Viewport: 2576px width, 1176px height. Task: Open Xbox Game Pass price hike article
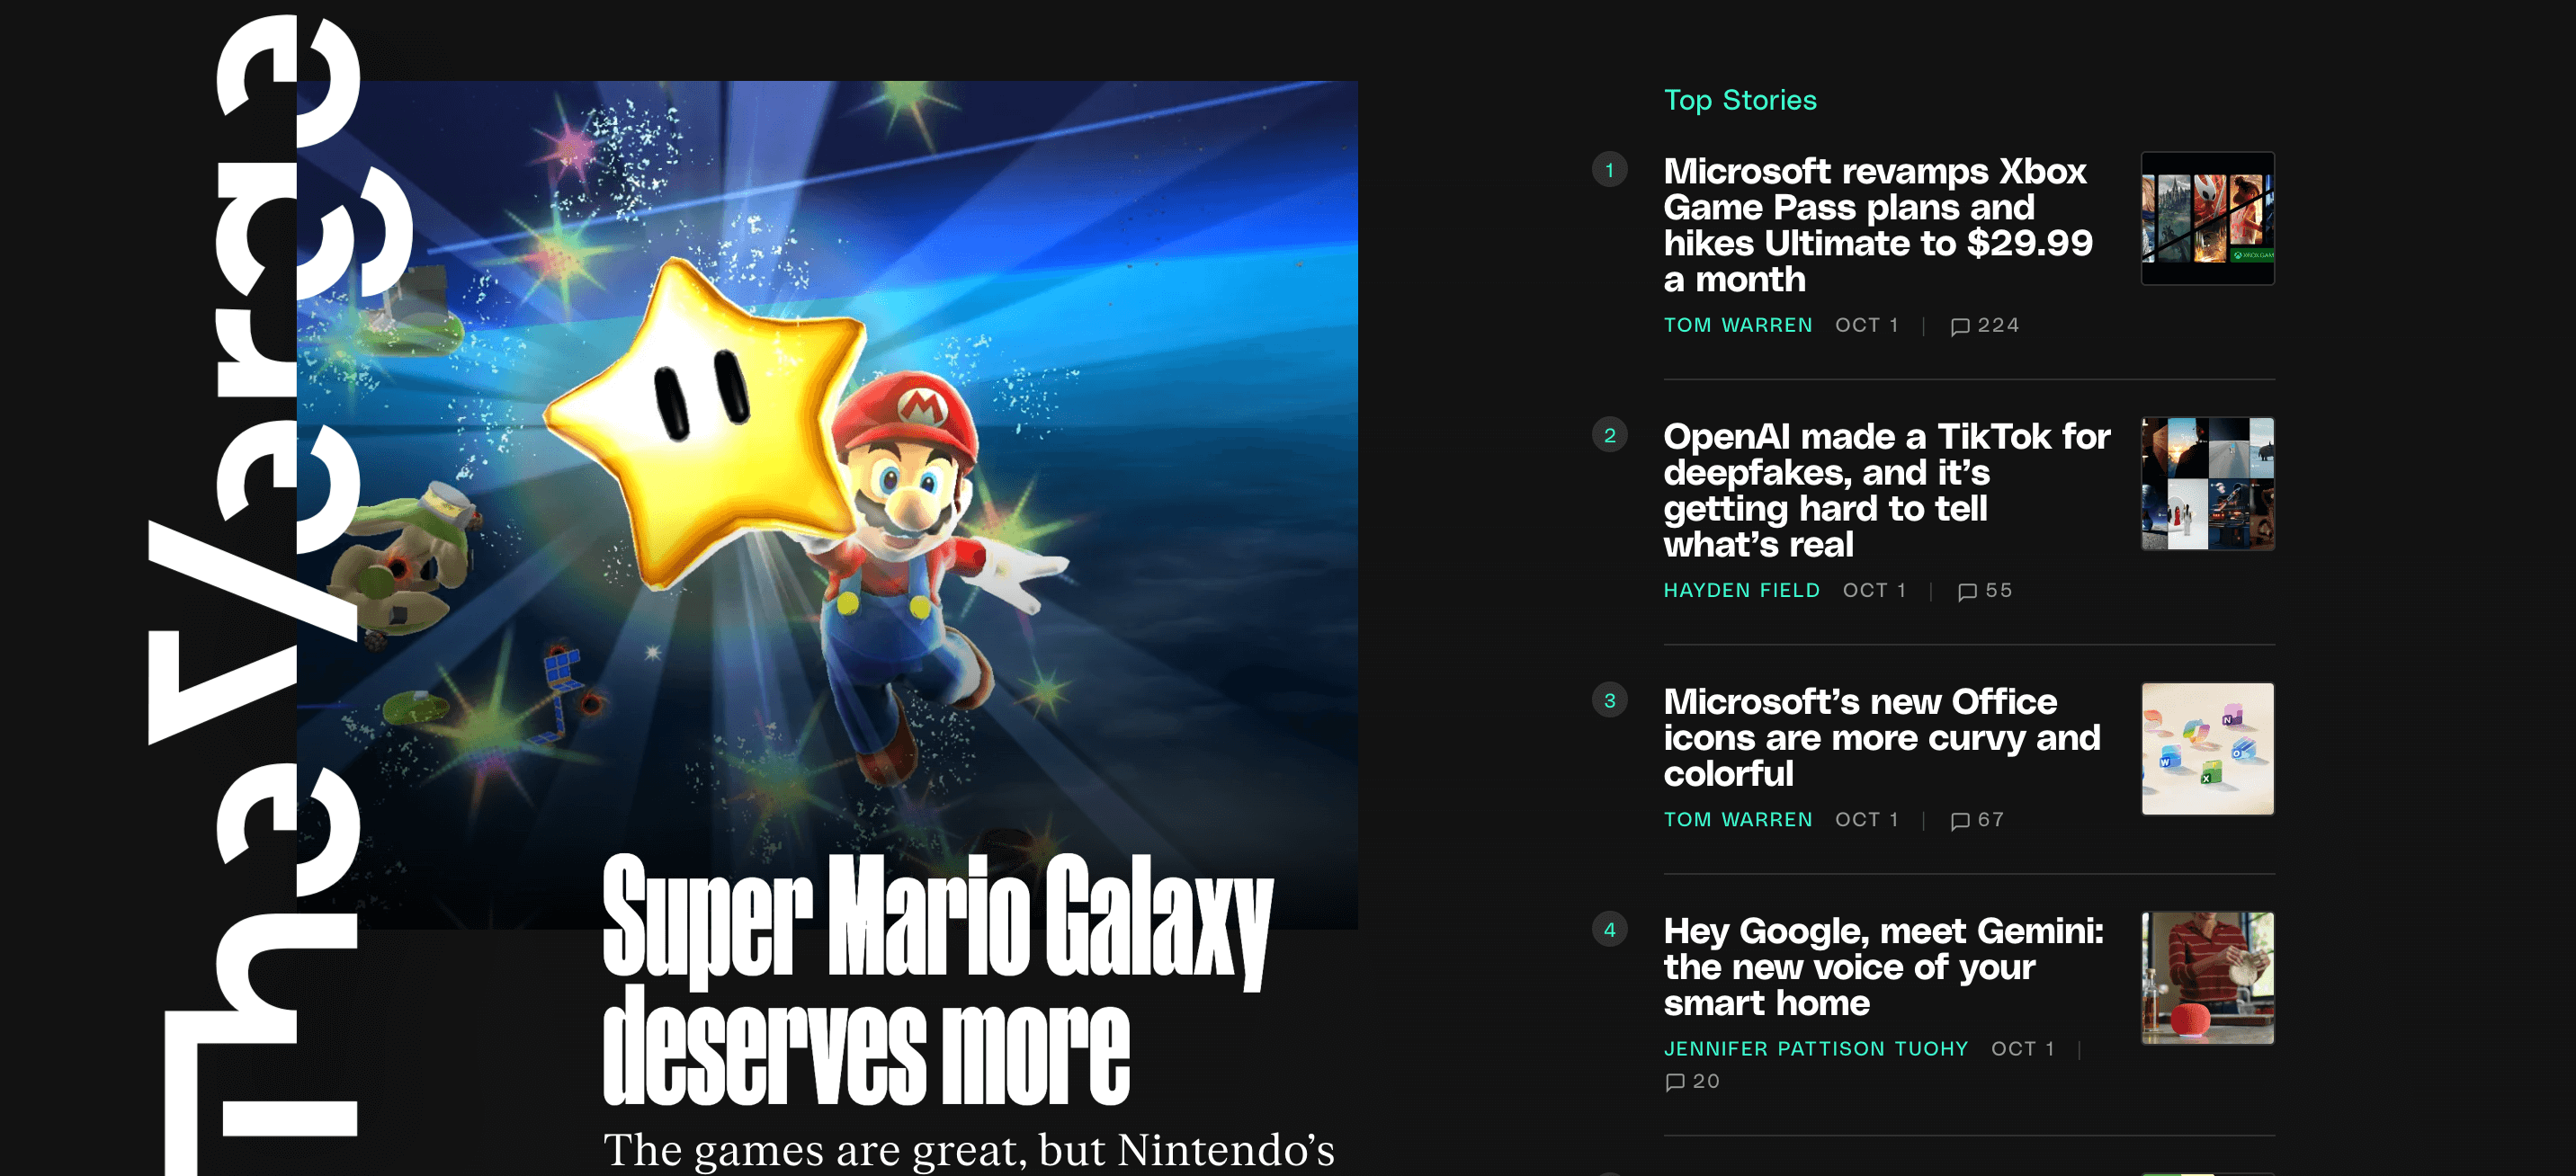1877,225
